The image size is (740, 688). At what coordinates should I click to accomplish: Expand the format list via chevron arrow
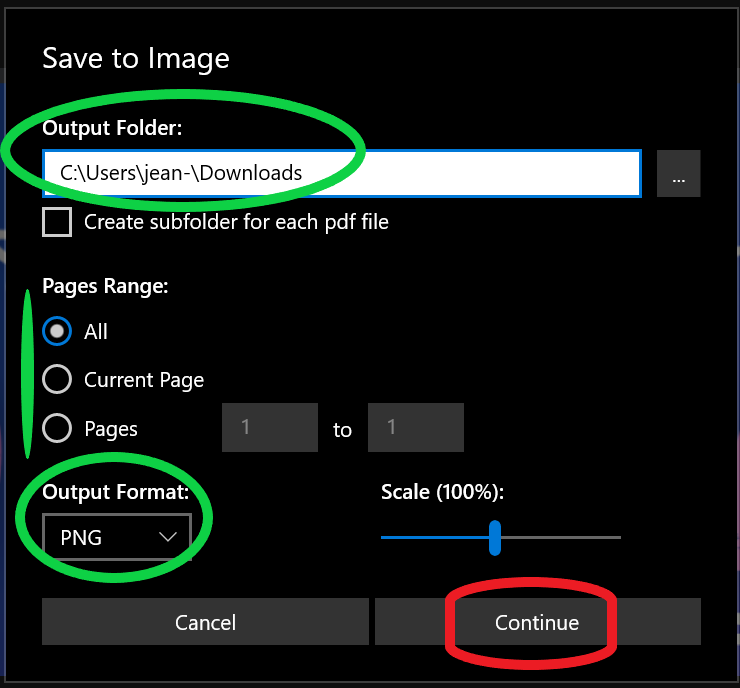coord(168,538)
